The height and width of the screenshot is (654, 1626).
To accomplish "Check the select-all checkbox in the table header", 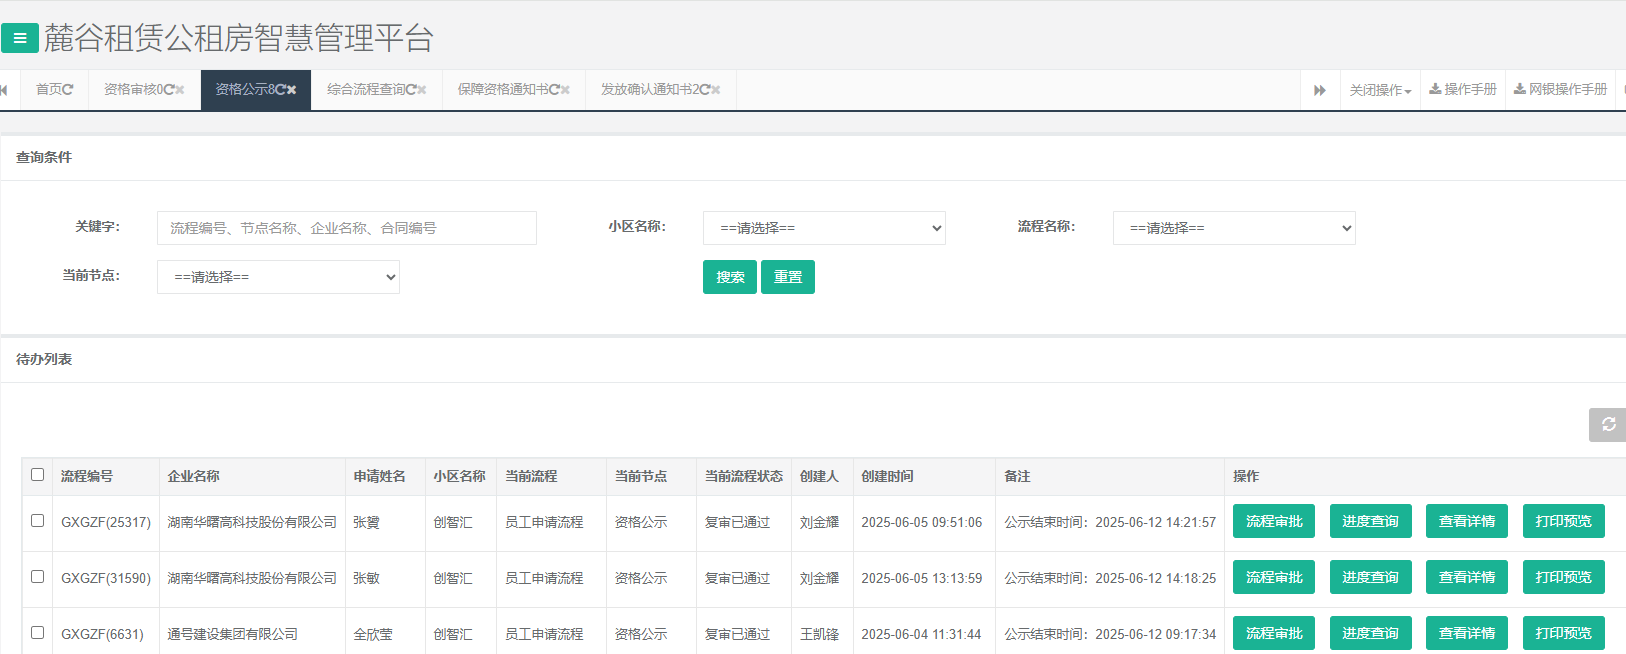I will pyautogui.click(x=38, y=475).
